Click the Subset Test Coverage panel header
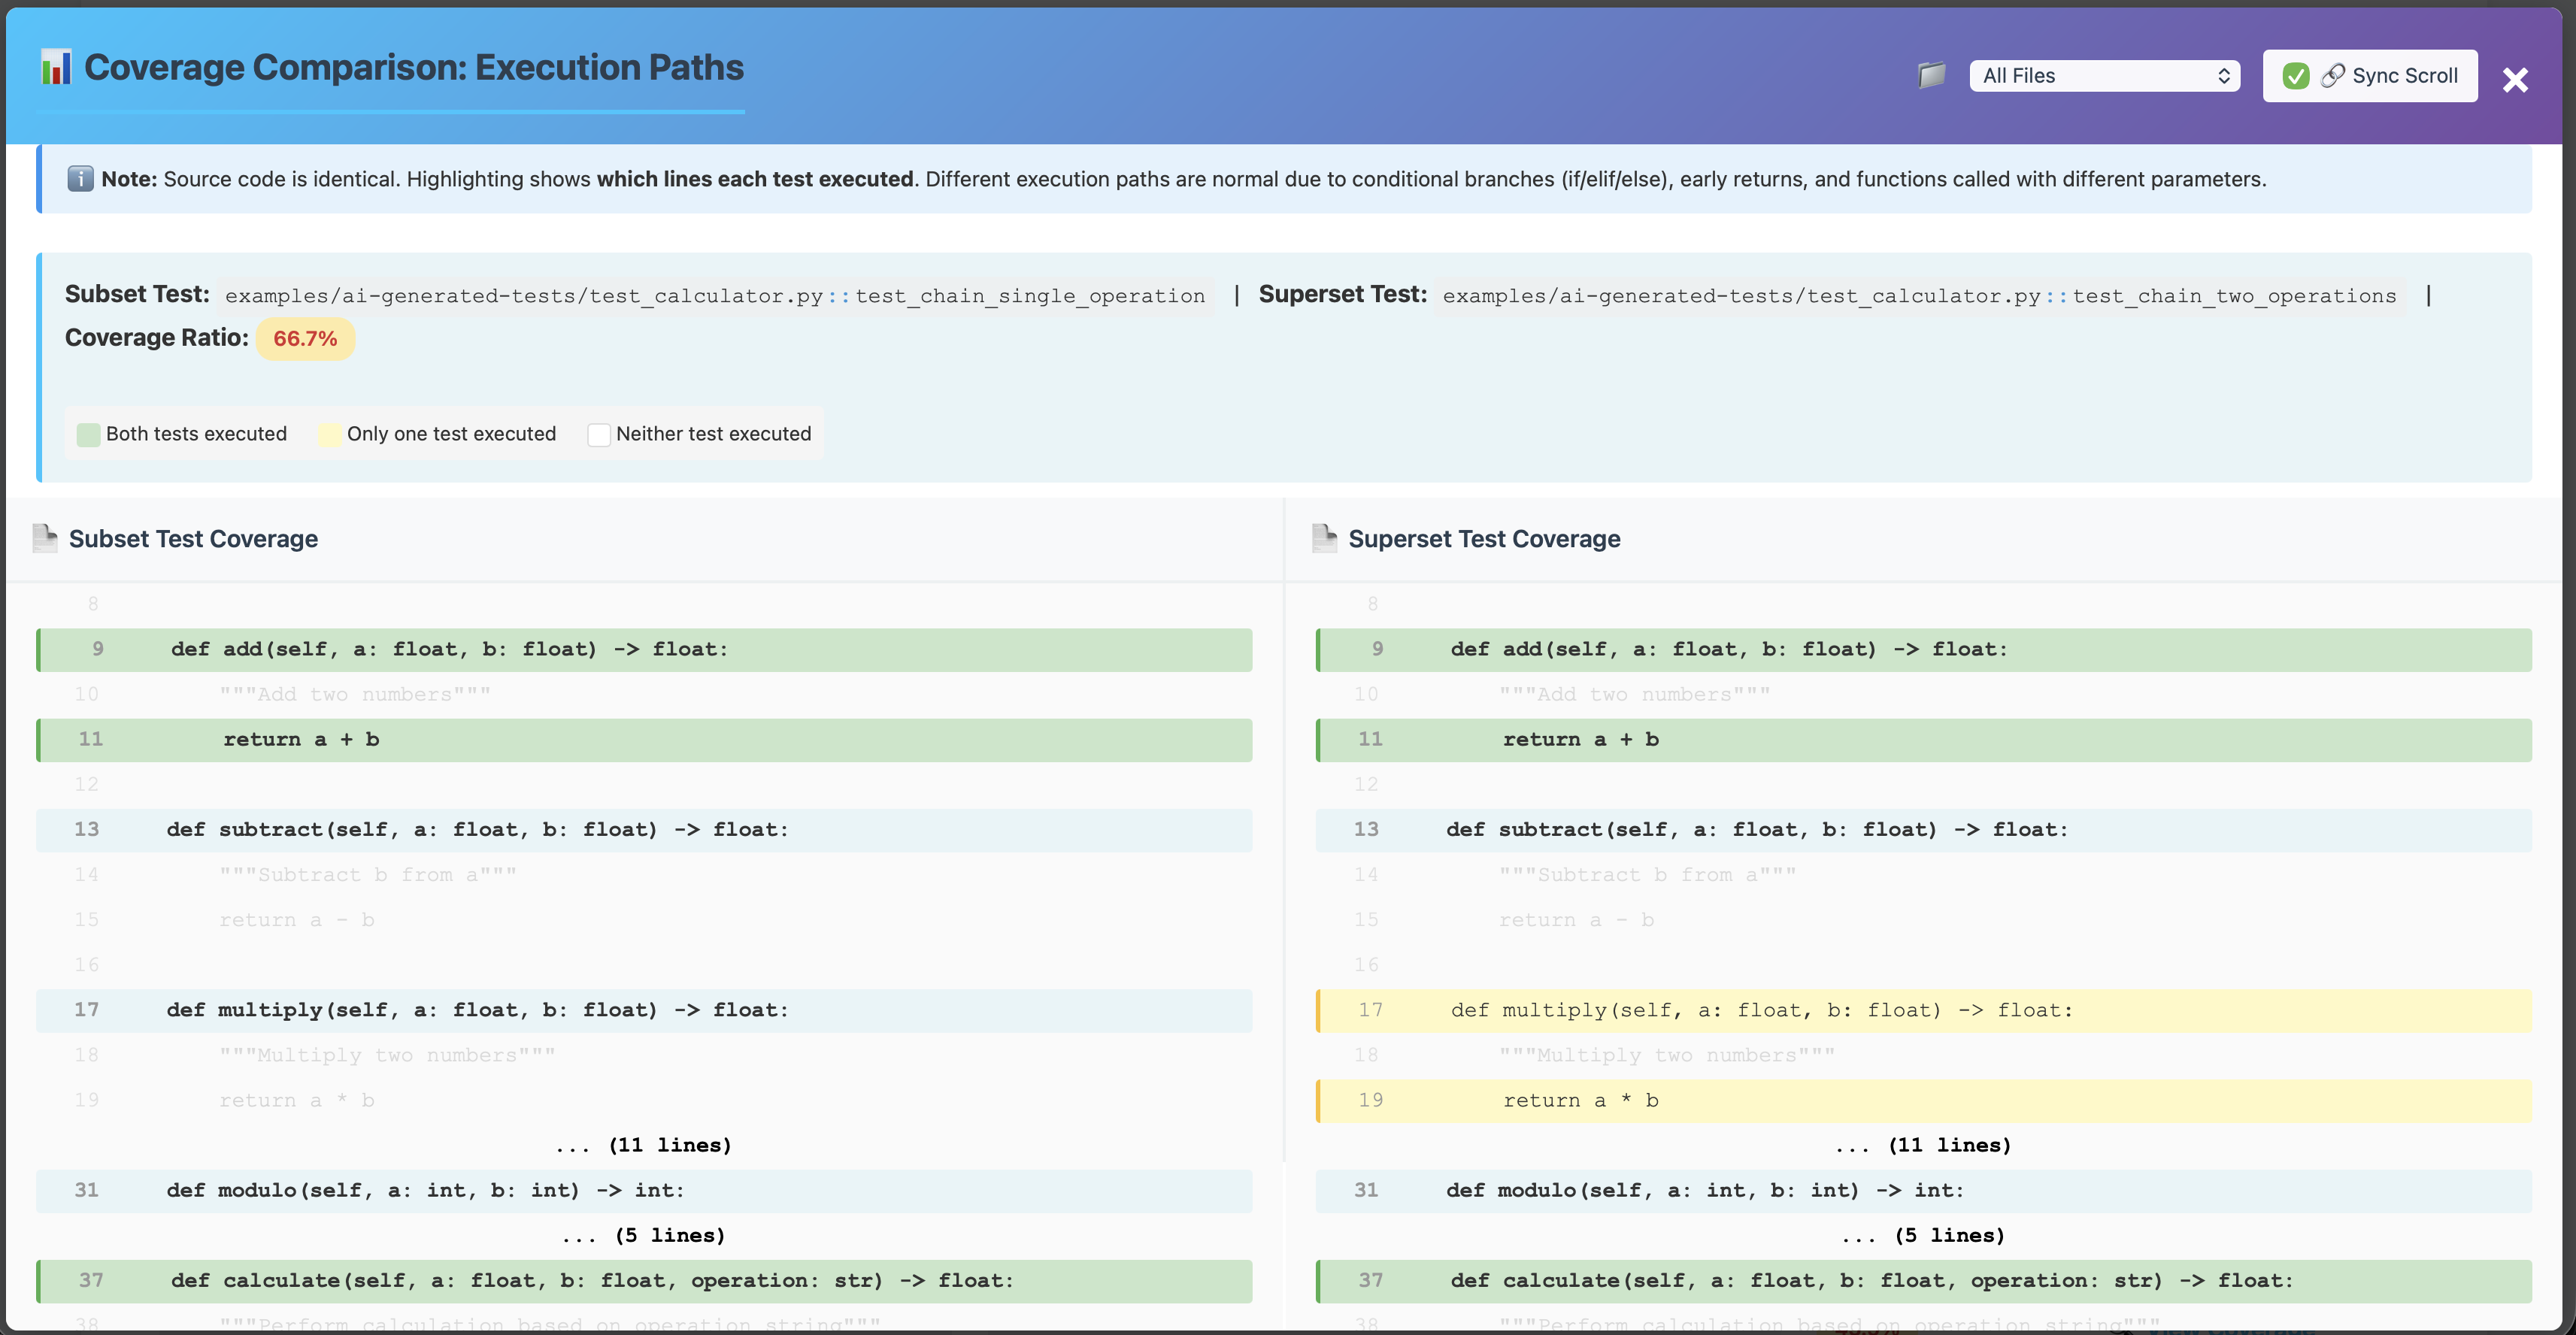This screenshot has height=1335, width=2576. click(193, 539)
